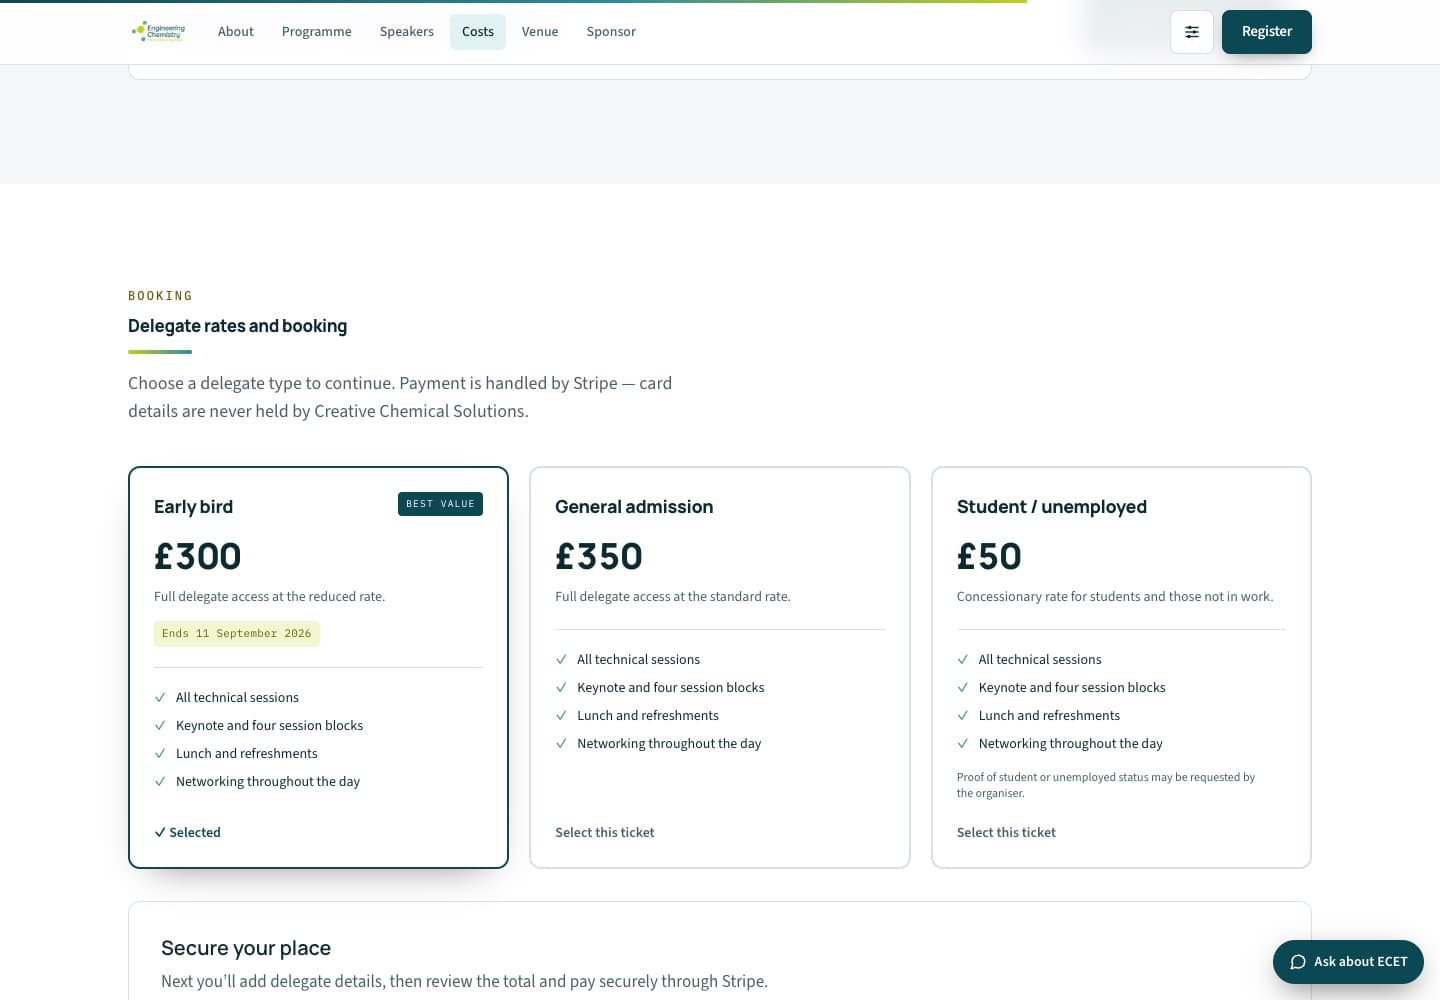The image size is (1440, 1000).
Task: Click the £350 price
Action: (x=599, y=556)
